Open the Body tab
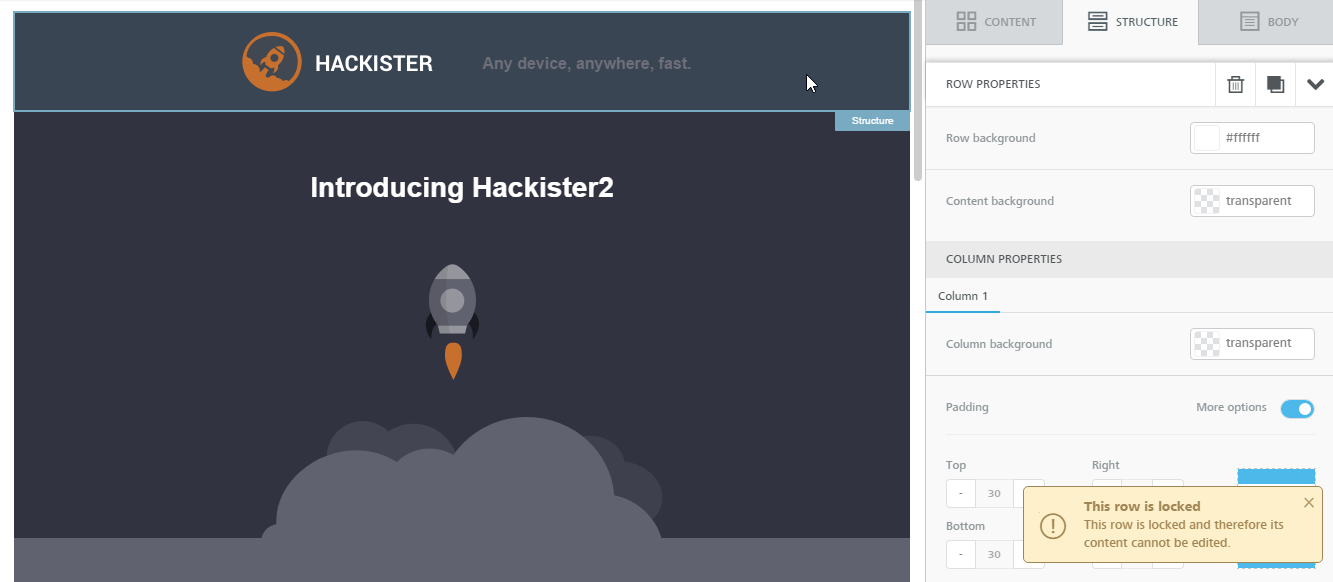Image resolution: width=1333 pixels, height=582 pixels. (1268, 22)
